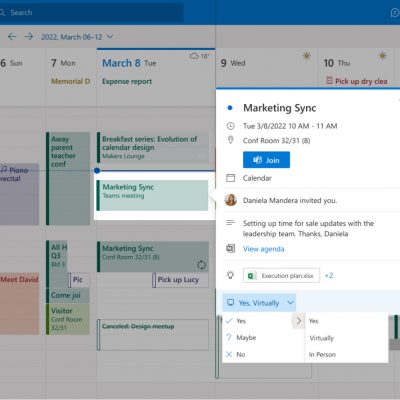Open the Canceled: Design meetup event
The image size is (400, 400).
[x=153, y=335]
